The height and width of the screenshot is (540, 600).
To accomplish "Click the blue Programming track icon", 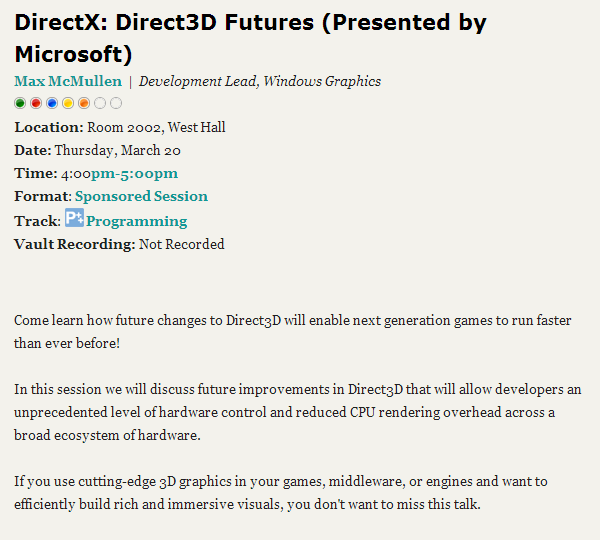I will tap(74, 218).
